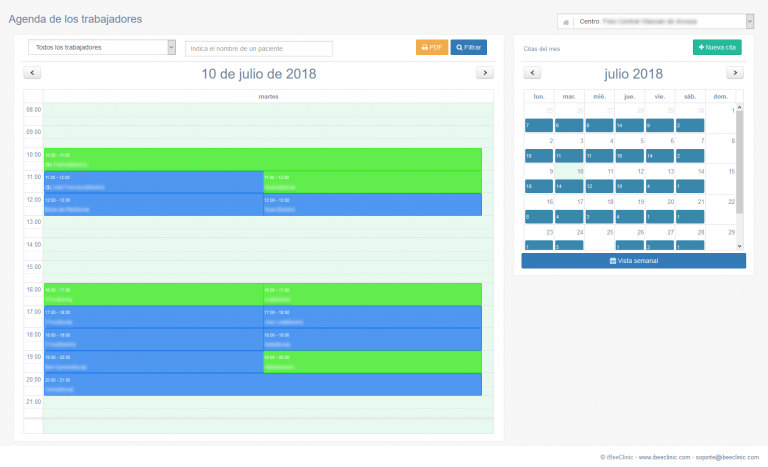Go to previous month in mini calendar
Image resolution: width=768 pixels, height=467 pixels.
pos(533,73)
